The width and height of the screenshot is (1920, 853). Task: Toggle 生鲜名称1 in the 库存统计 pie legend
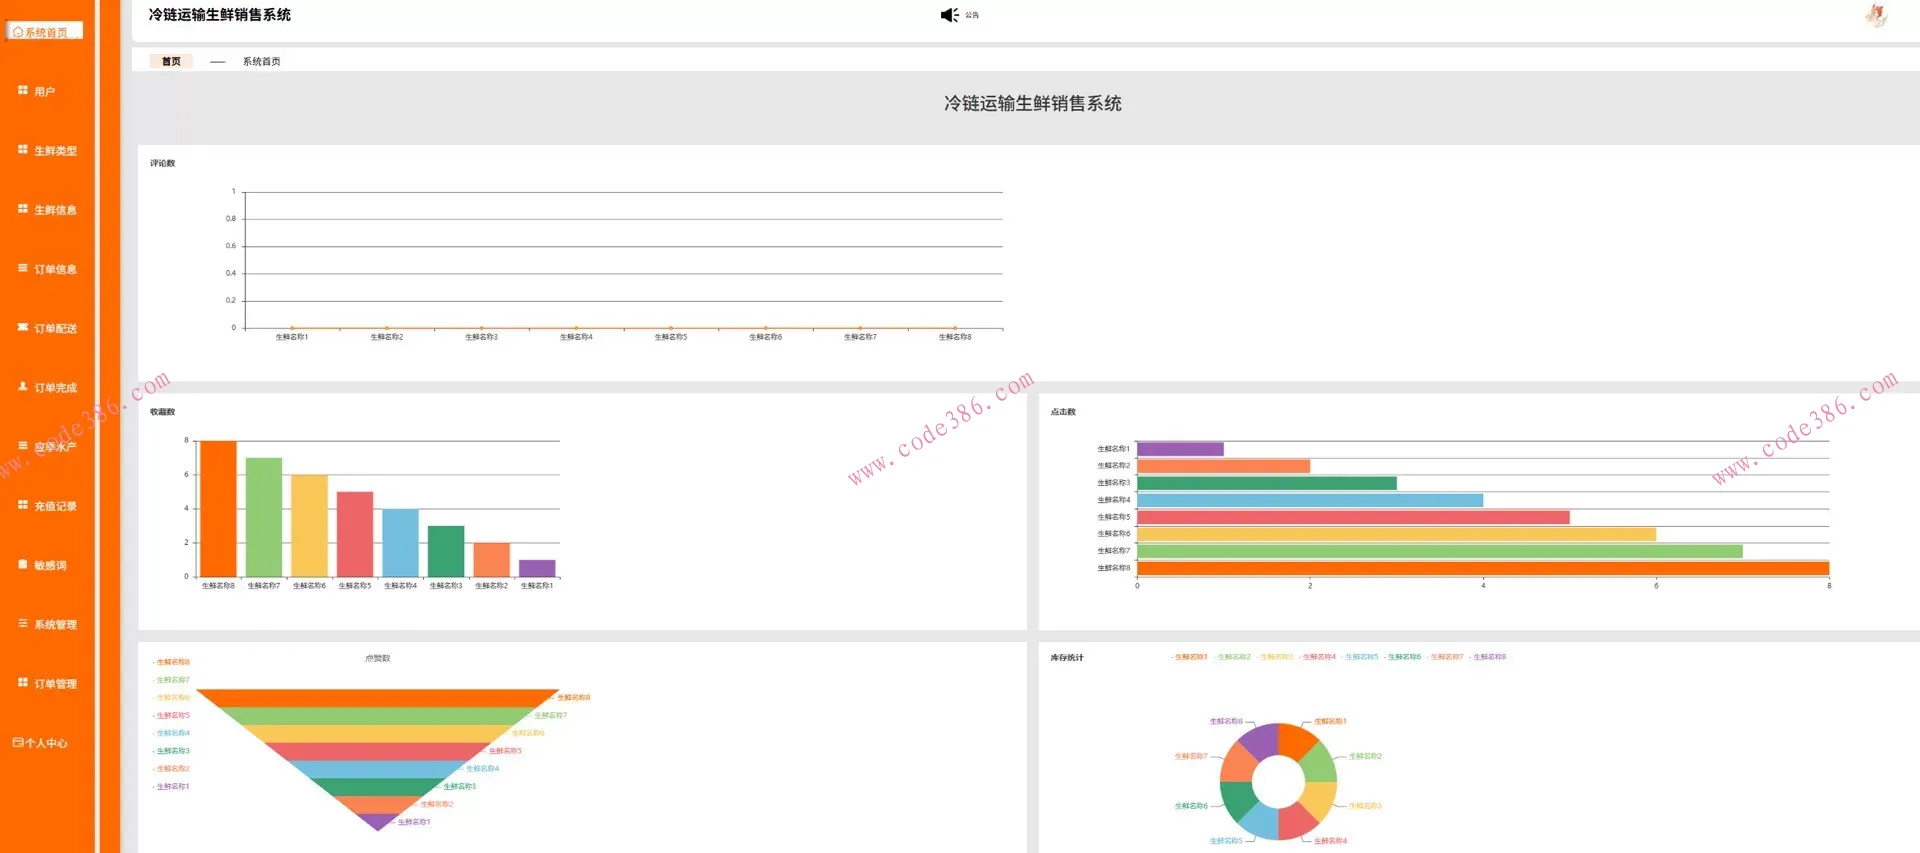pos(1190,657)
